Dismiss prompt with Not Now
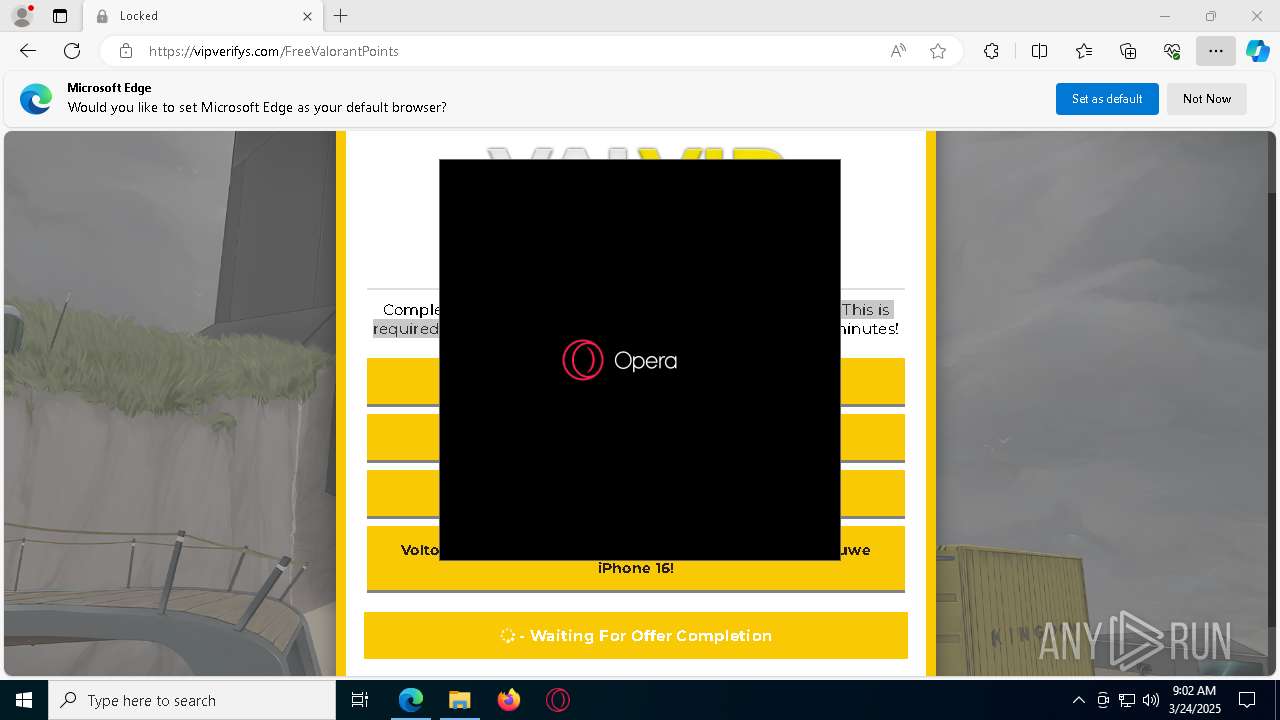This screenshot has width=1280, height=720. click(x=1207, y=99)
